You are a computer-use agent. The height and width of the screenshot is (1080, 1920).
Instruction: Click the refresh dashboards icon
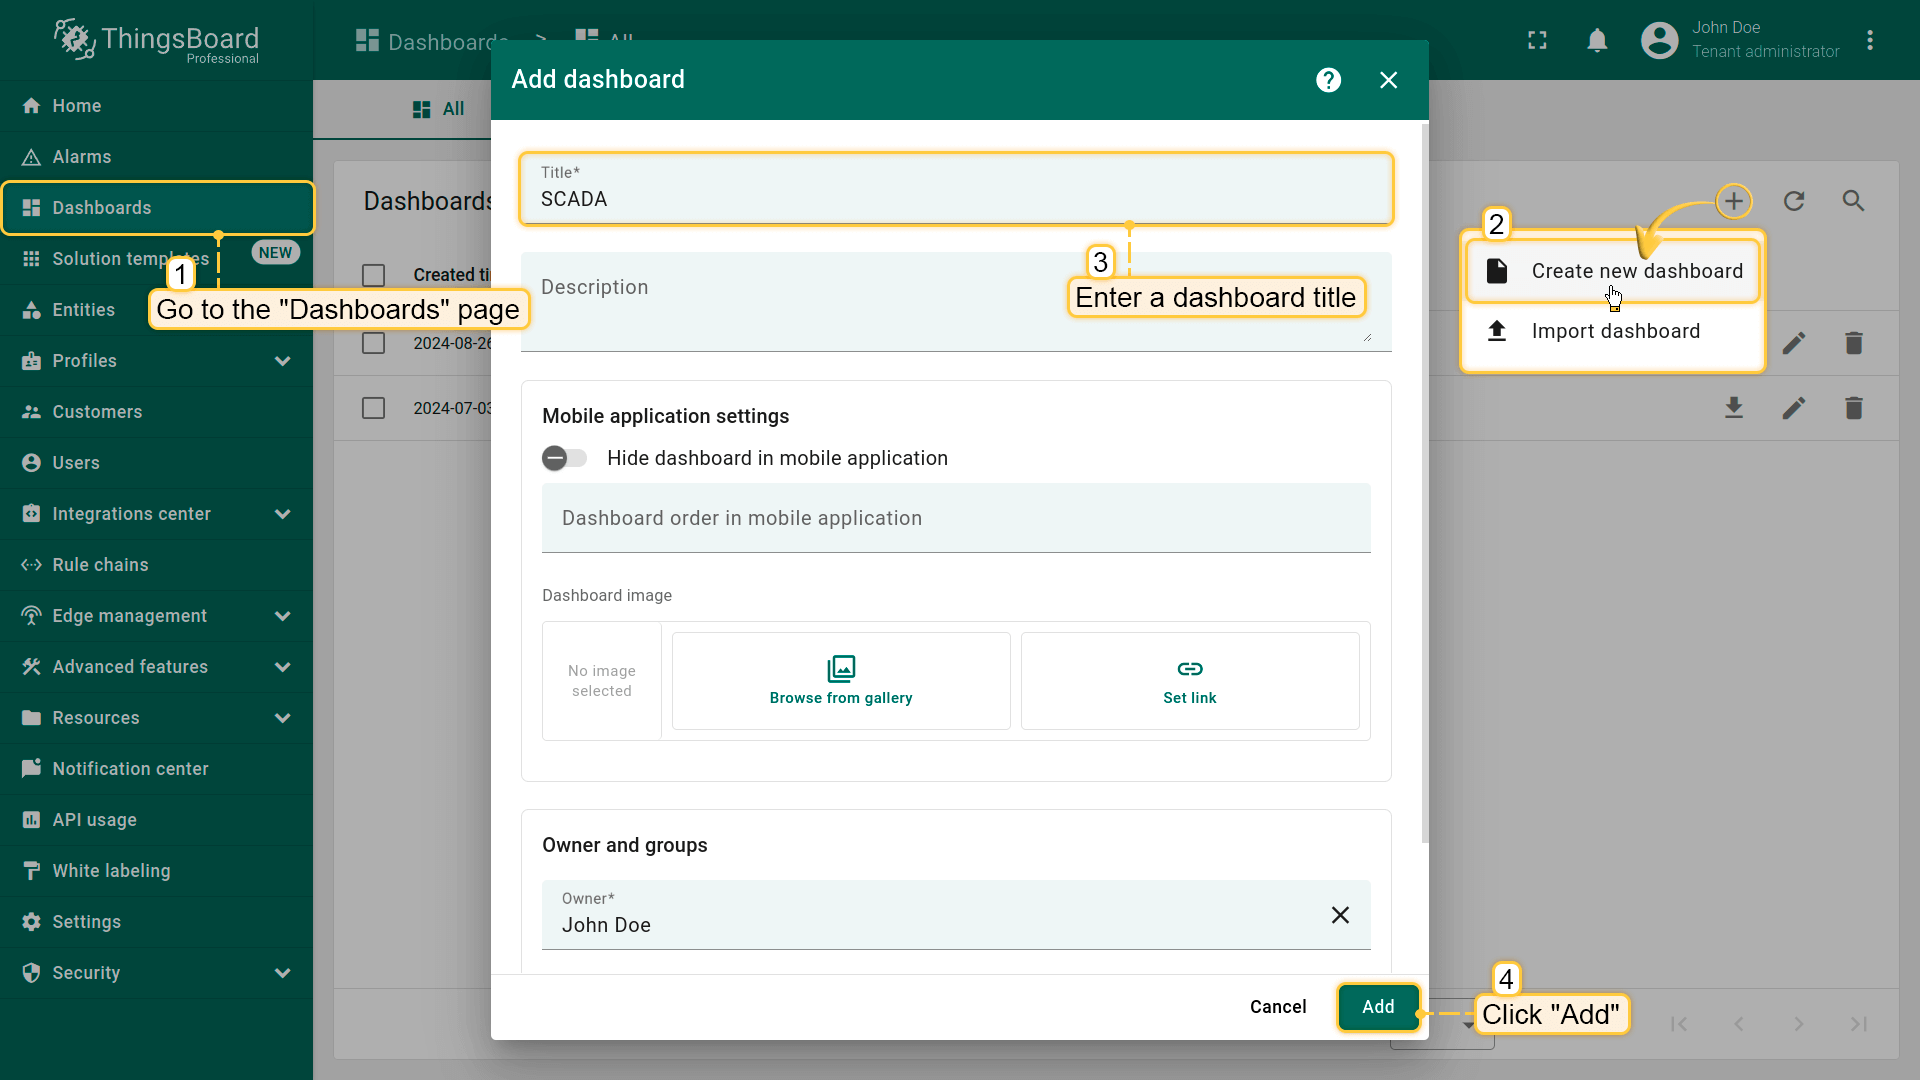(1794, 201)
